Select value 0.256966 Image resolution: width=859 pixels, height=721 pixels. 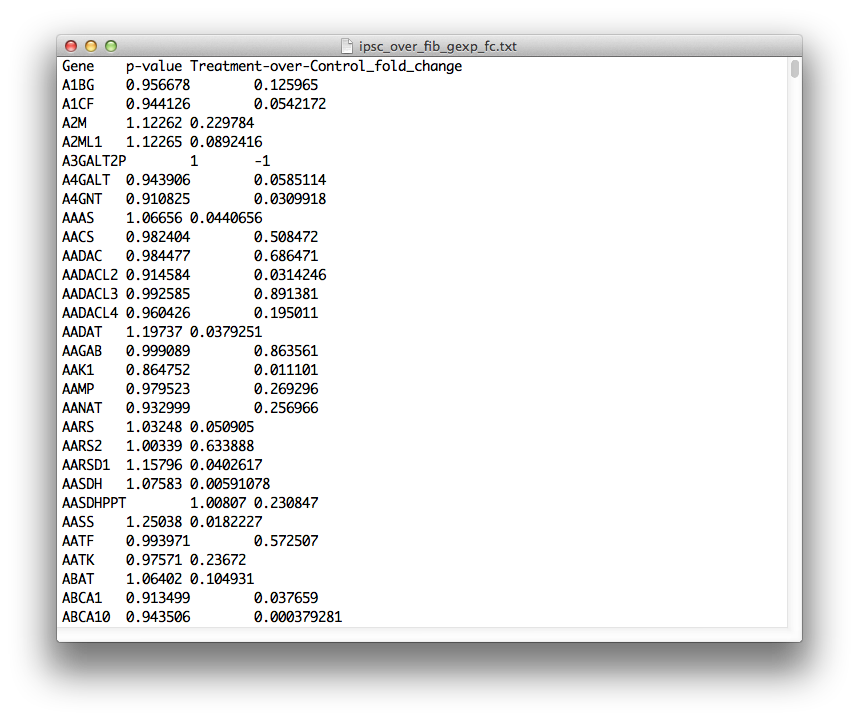click(x=286, y=408)
